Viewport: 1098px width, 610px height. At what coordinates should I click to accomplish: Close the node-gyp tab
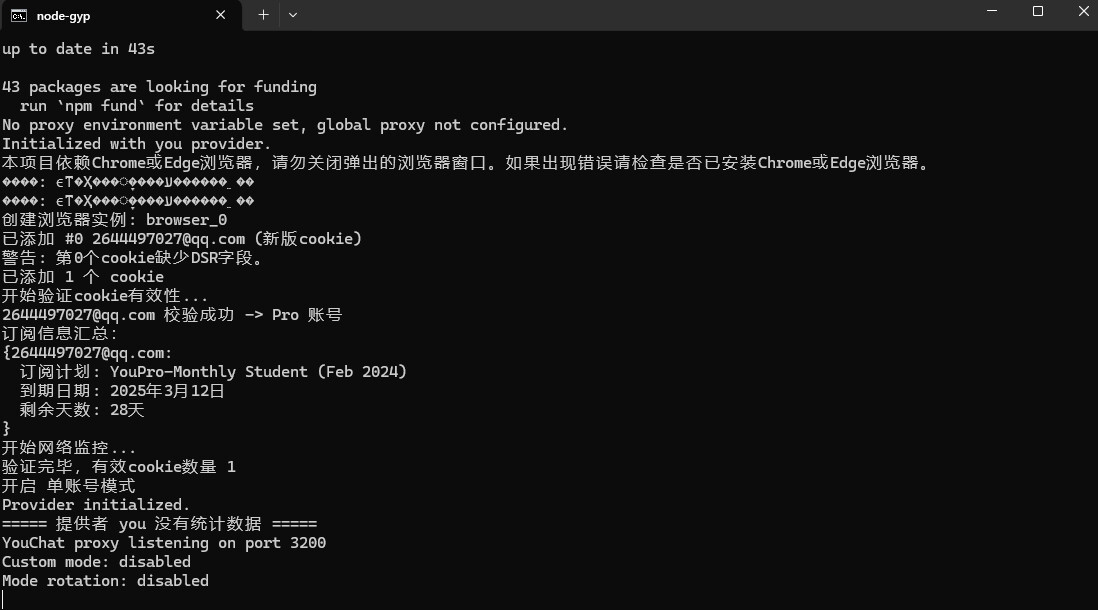click(x=217, y=14)
